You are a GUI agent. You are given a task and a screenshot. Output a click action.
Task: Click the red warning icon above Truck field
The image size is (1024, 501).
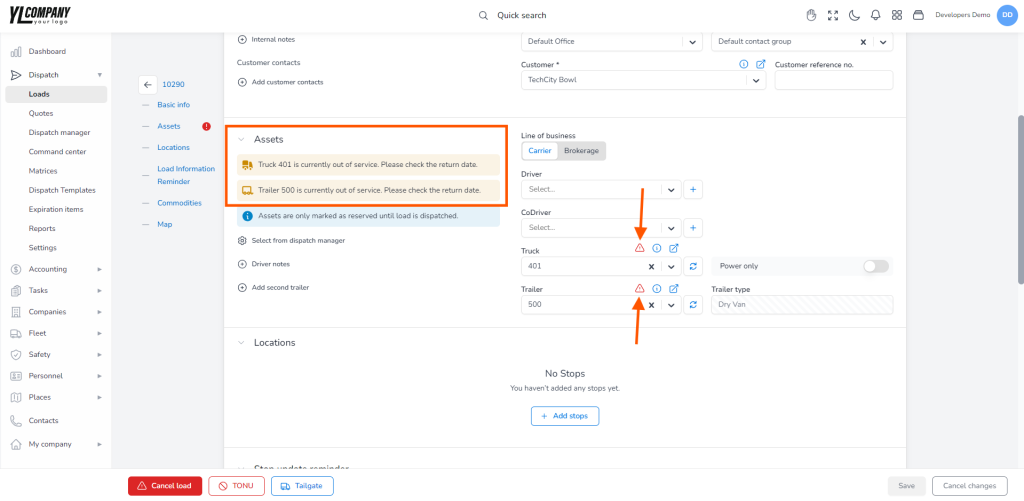(639, 248)
